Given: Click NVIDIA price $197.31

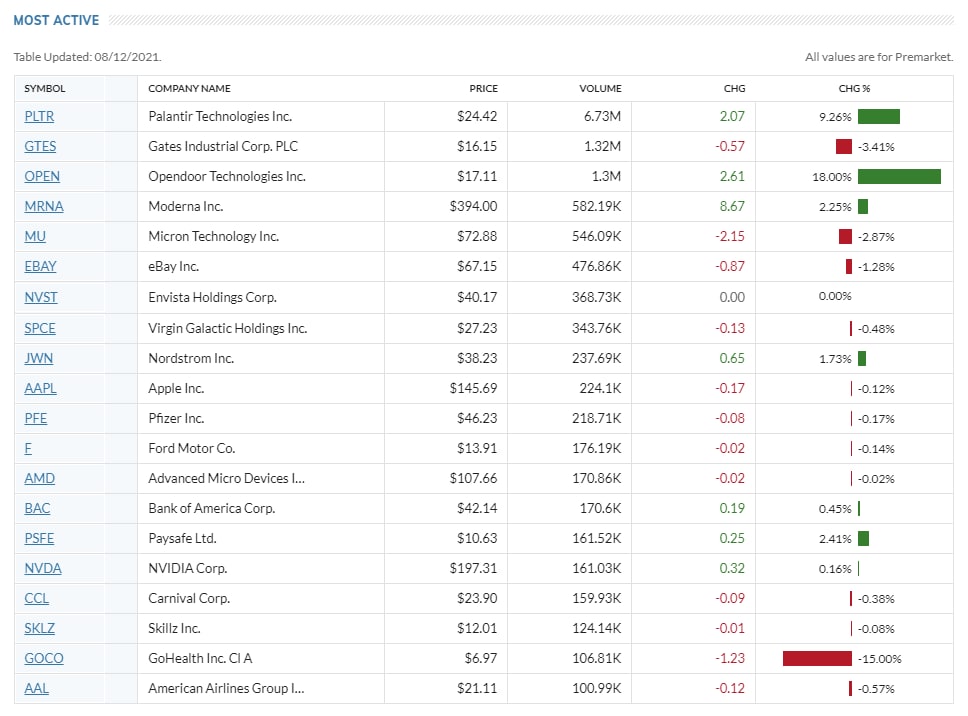Looking at the screenshot, I should (x=474, y=568).
